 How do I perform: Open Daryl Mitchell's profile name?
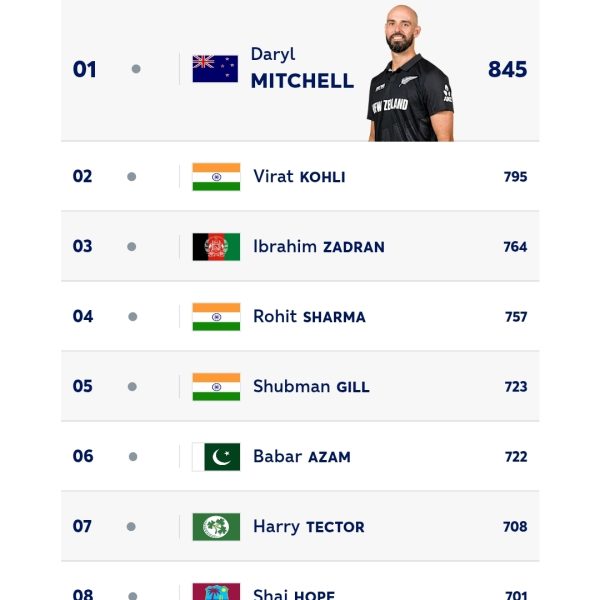coord(301,69)
